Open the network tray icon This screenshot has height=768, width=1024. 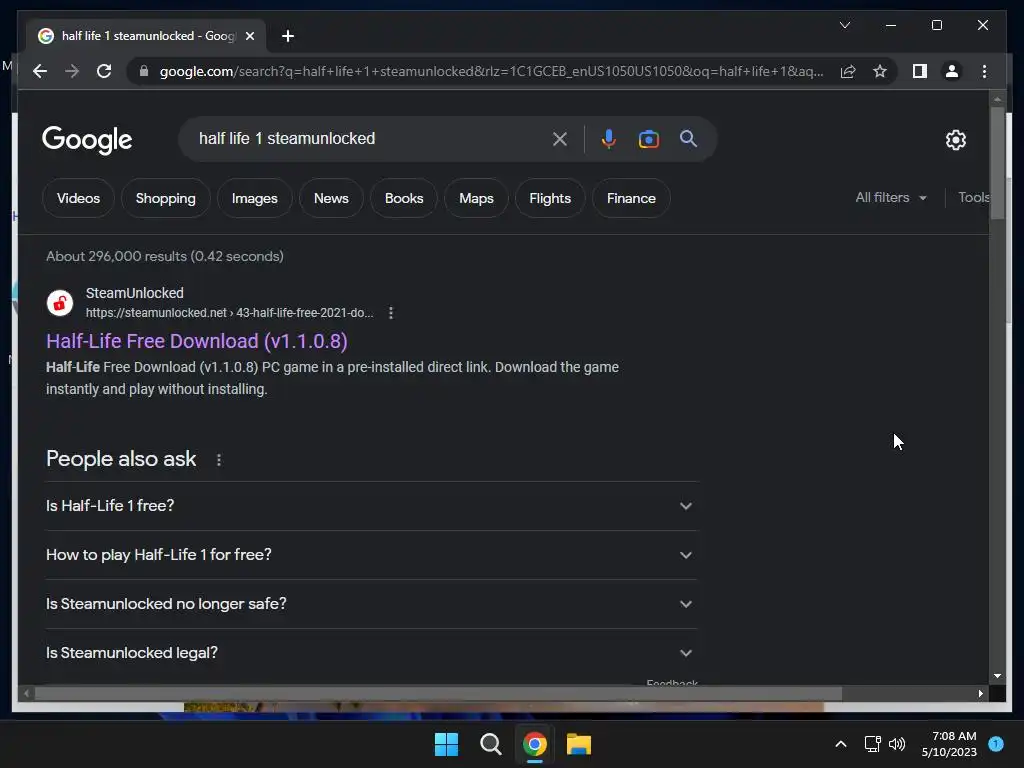click(872, 744)
